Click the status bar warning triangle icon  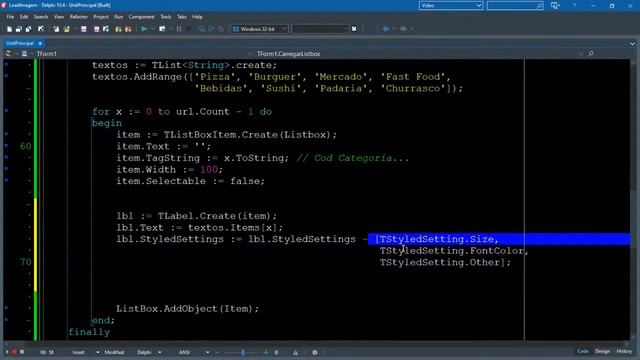[296, 352]
